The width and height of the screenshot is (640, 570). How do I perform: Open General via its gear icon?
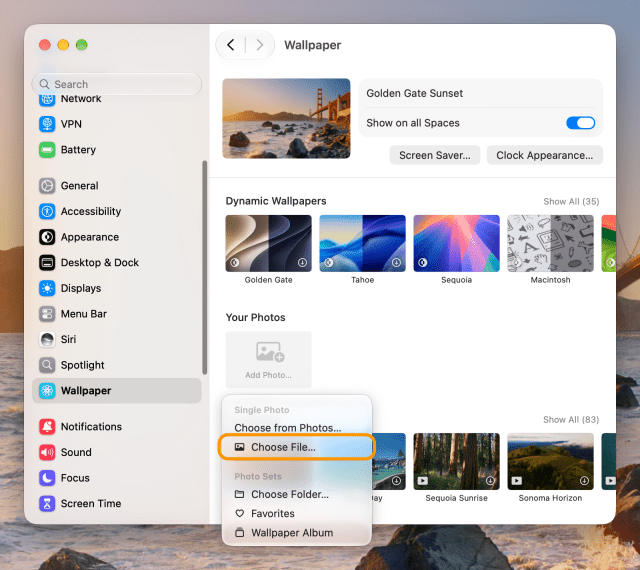click(x=47, y=185)
